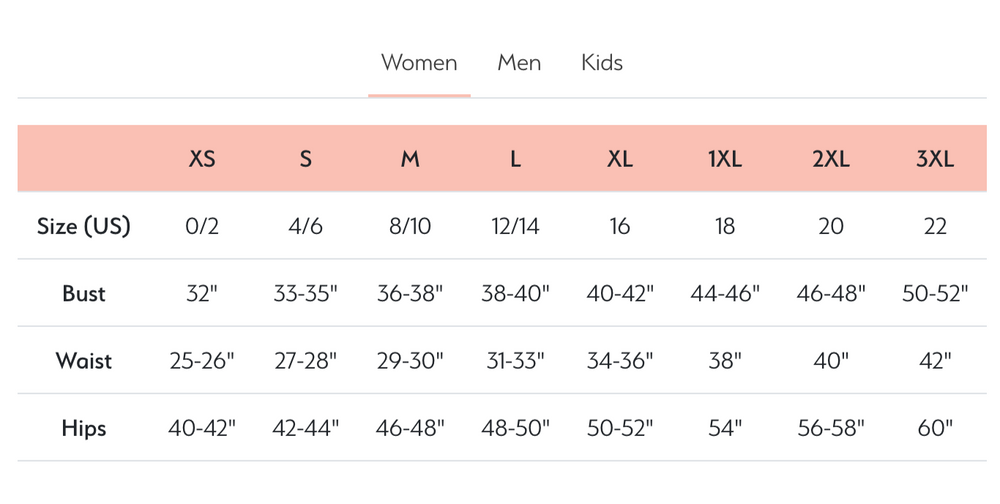Select the Bust row label

point(84,294)
